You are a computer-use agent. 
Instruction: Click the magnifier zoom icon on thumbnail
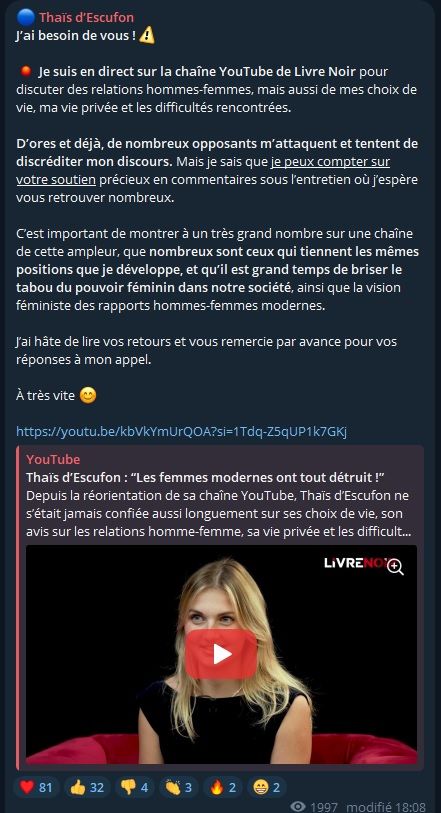(x=395, y=567)
